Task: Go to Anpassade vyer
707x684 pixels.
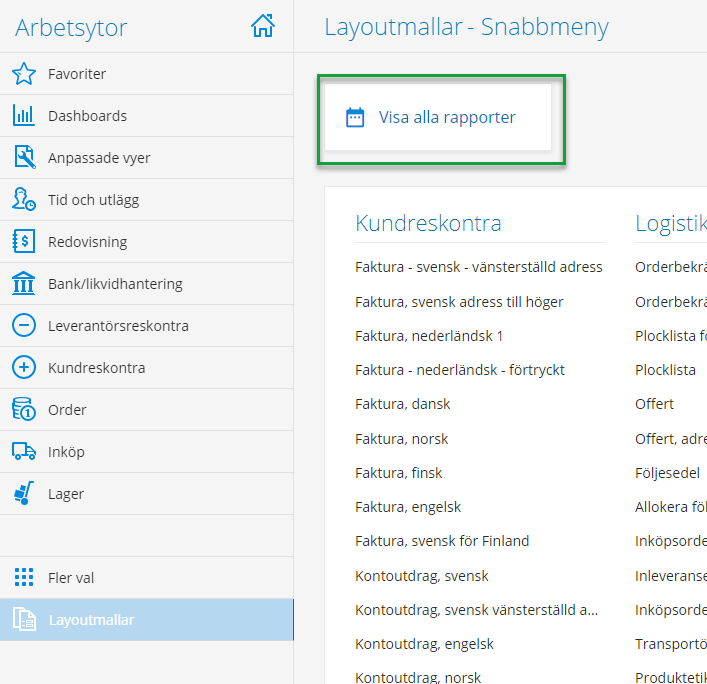Action: tap(147, 158)
